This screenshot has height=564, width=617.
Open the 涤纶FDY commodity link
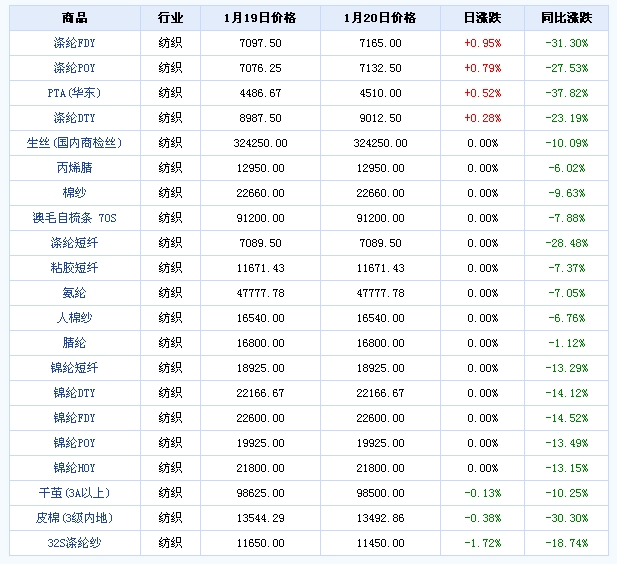click(x=74, y=43)
